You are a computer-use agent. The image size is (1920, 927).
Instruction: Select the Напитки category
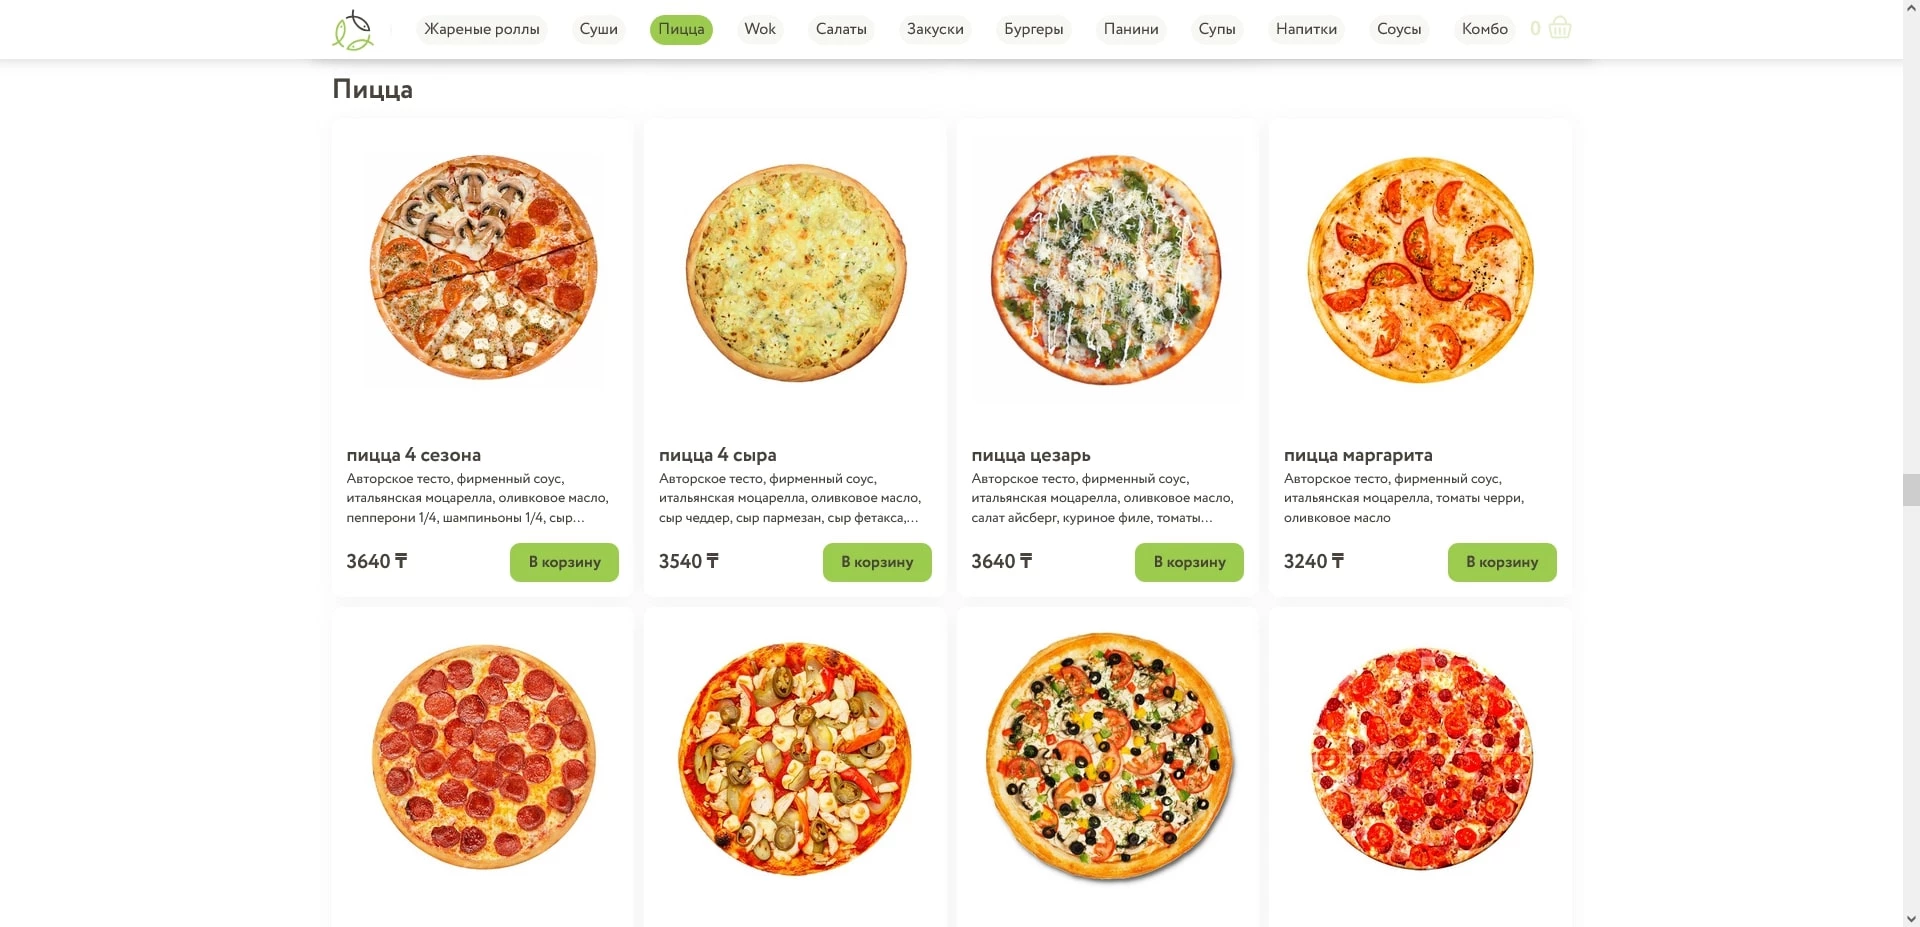click(x=1306, y=29)
